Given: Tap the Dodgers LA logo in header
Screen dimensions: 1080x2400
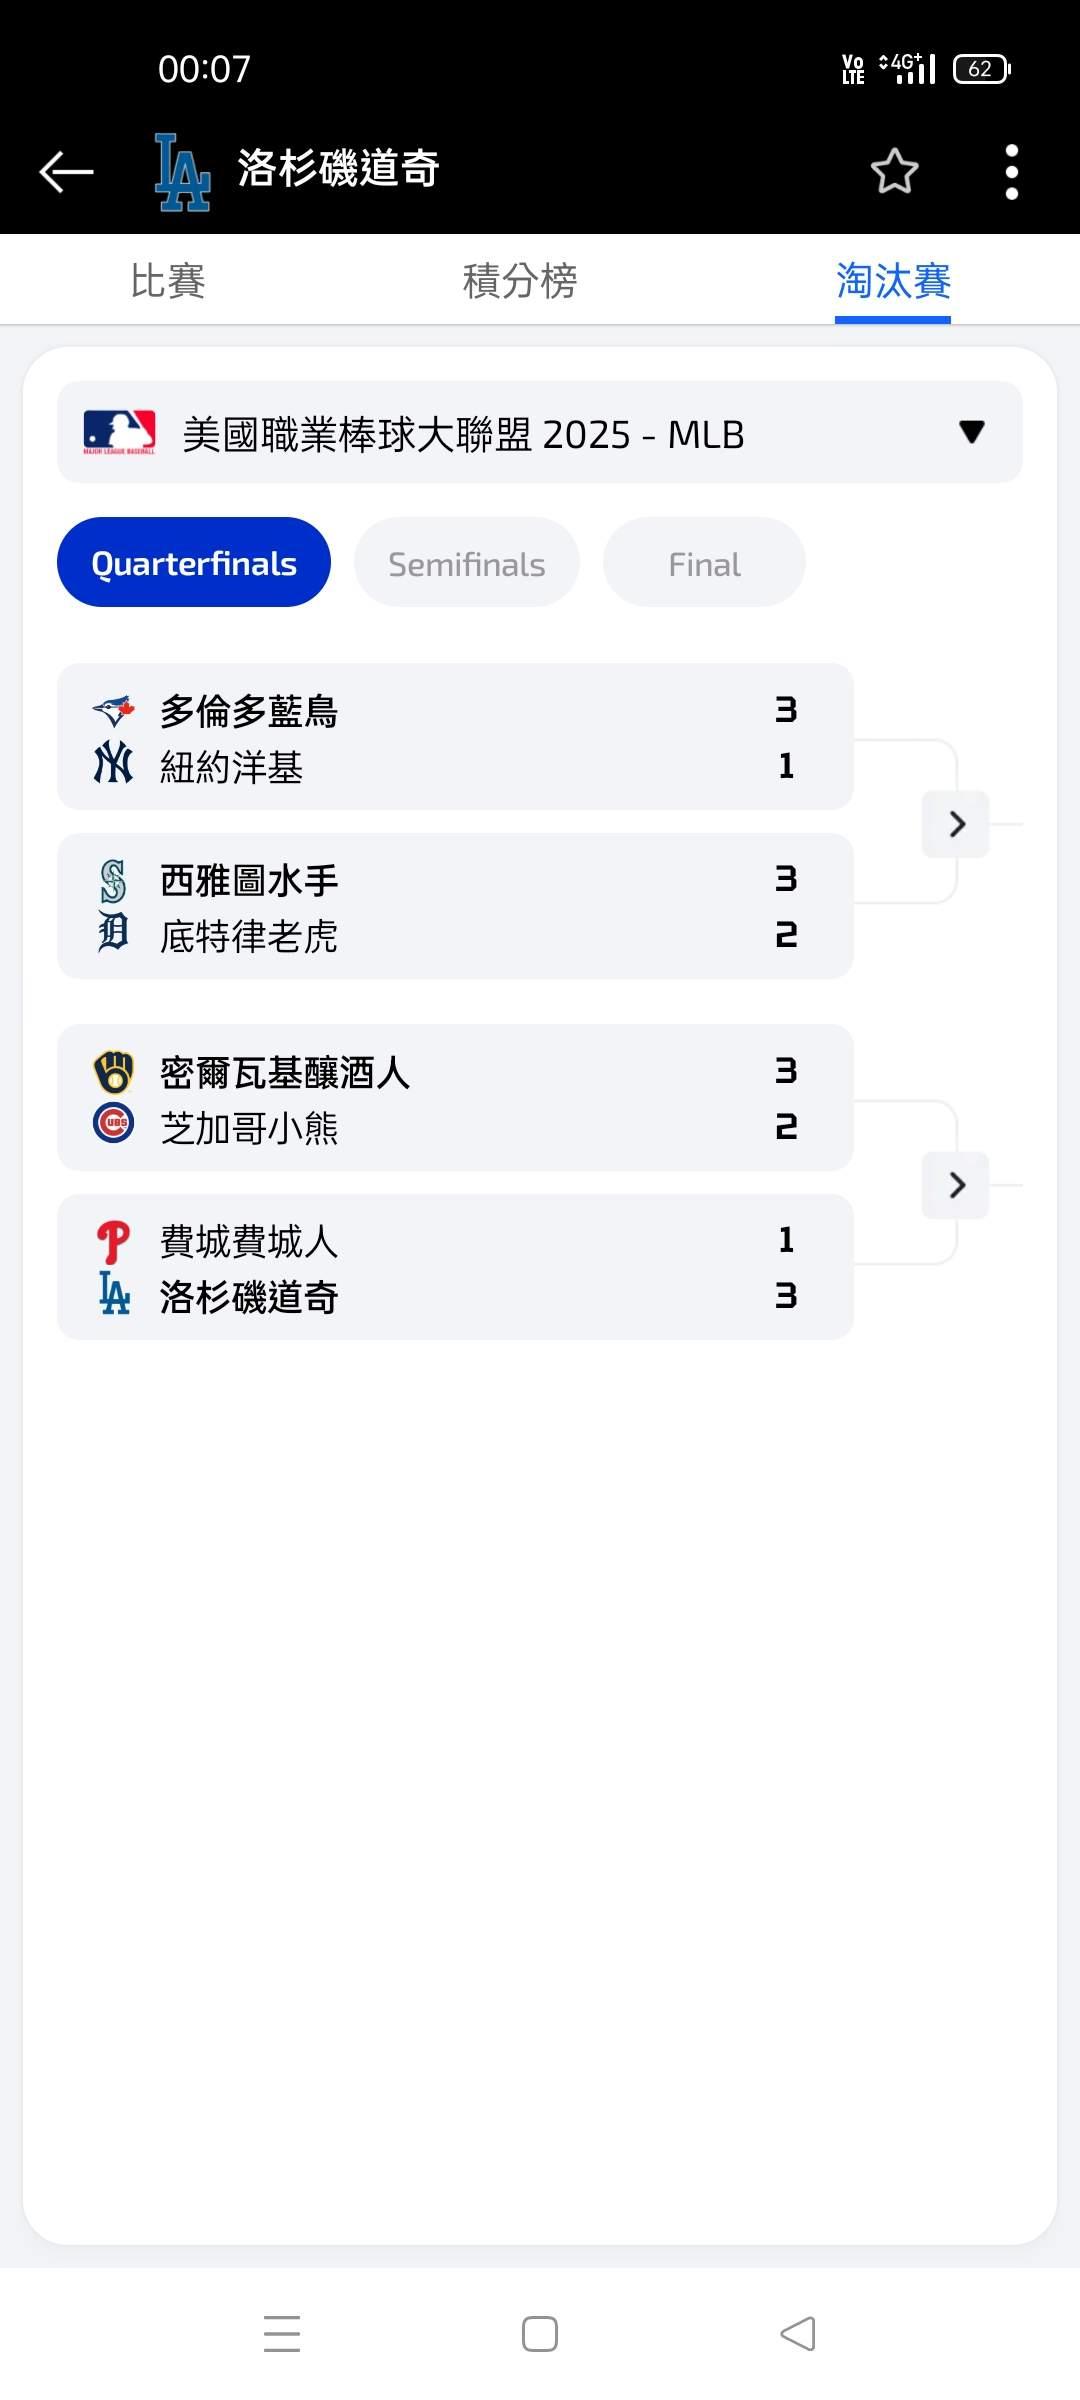Looking at the screenshot, I should (x=182, y=172).
